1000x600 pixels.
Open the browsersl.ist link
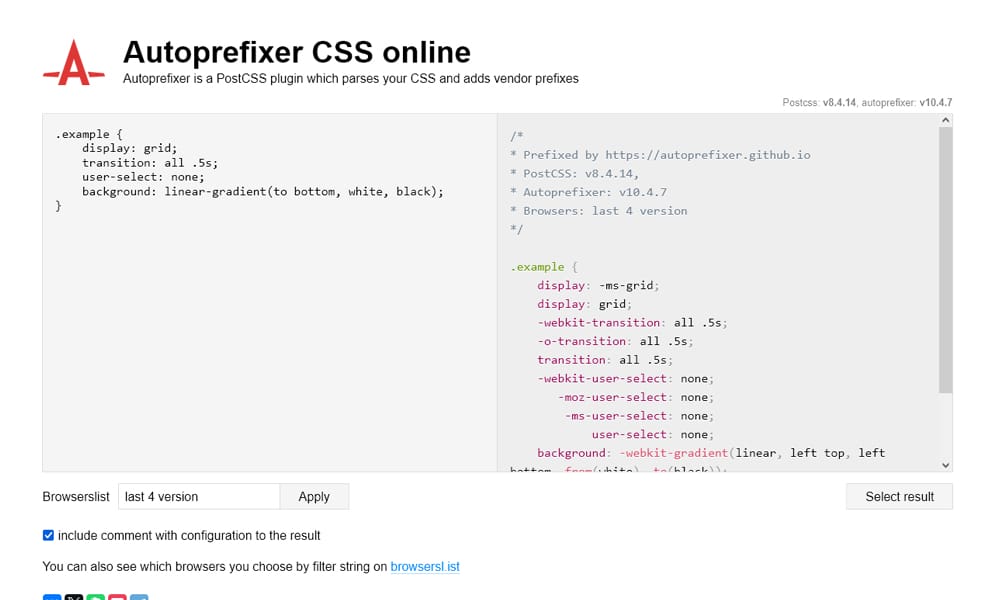[425, 566]
